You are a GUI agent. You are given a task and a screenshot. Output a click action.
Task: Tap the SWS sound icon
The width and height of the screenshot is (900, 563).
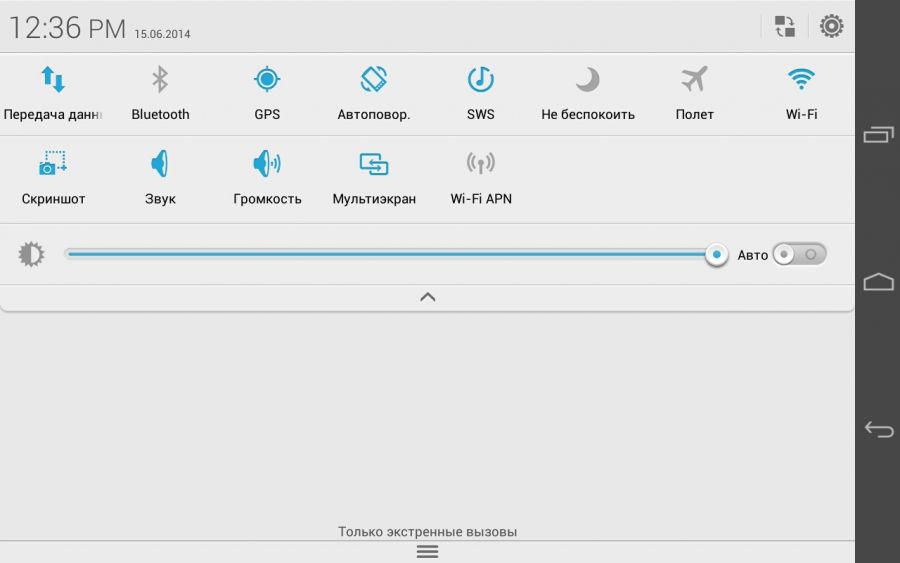tap(481, 81)
